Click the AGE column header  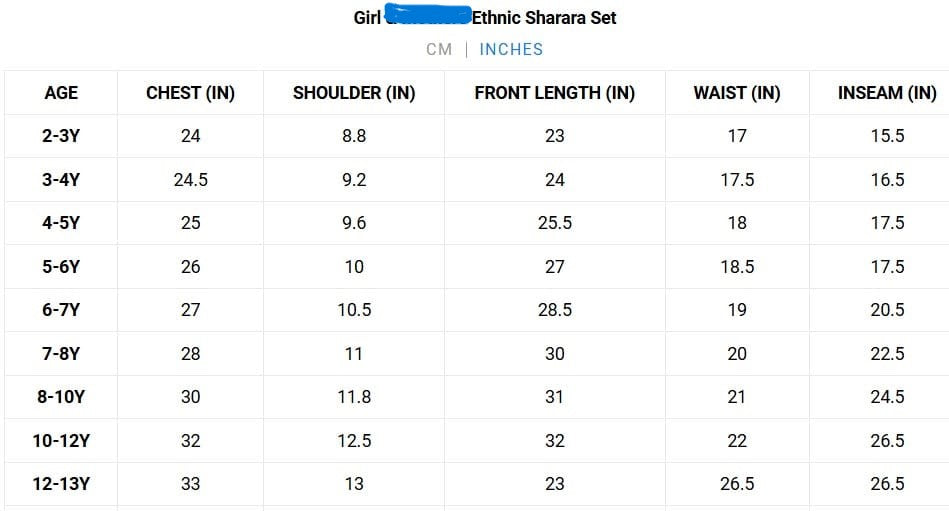point(61,93)
